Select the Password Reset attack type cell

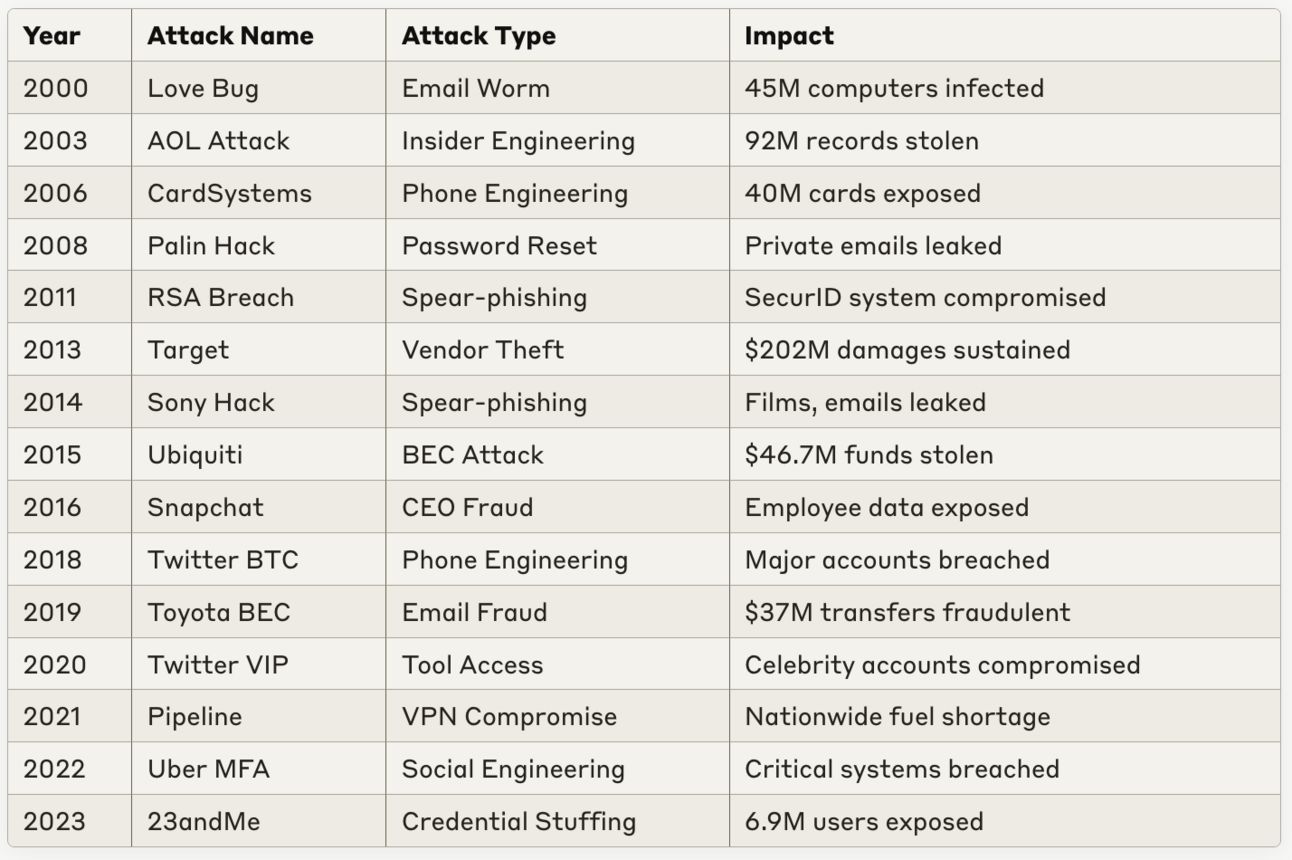557,245
